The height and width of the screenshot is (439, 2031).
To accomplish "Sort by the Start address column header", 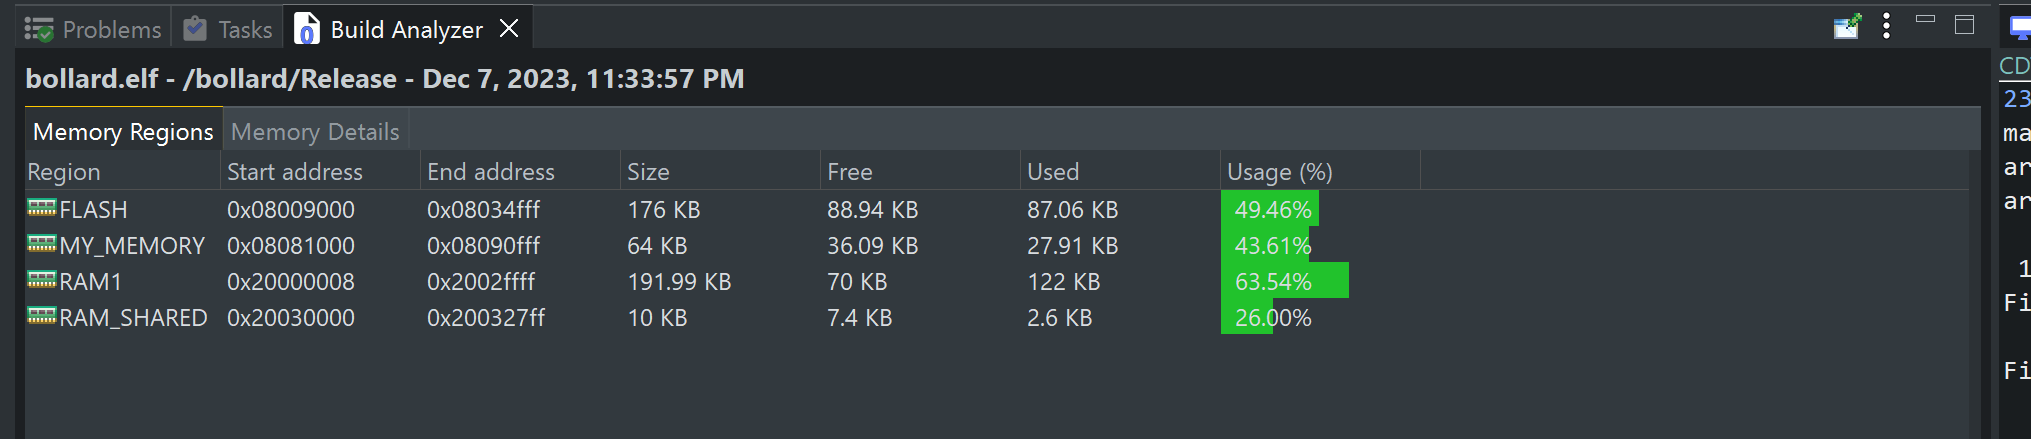I will click(x=295, y=172).
